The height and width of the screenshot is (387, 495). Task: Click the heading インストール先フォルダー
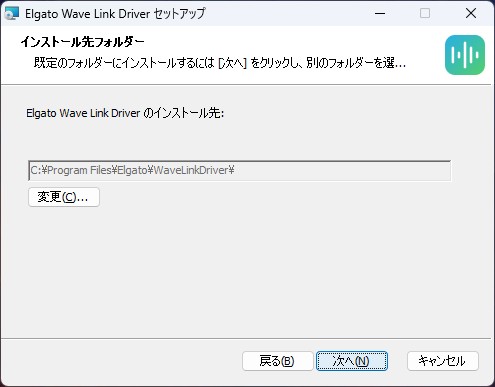tap(82, 42)
